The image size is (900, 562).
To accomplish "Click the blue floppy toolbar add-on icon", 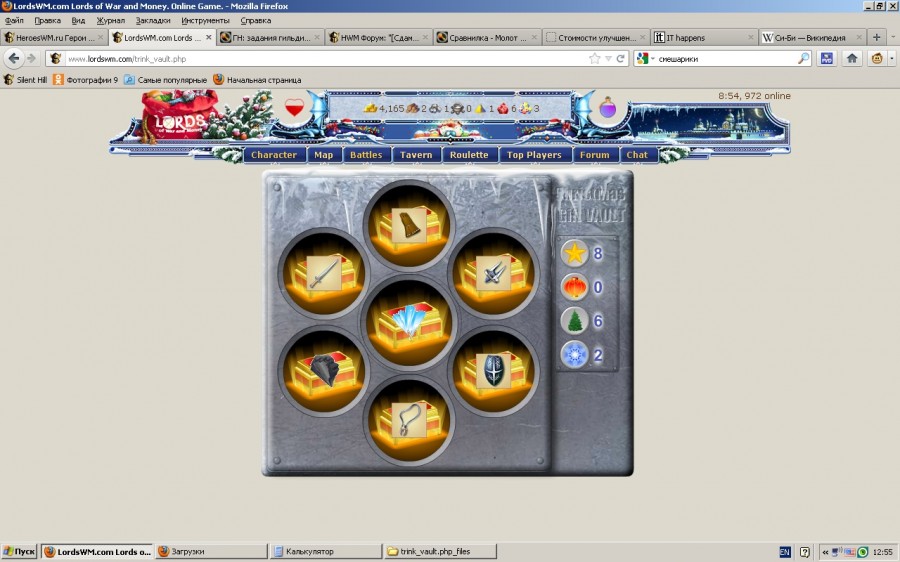I will (827, 59).
